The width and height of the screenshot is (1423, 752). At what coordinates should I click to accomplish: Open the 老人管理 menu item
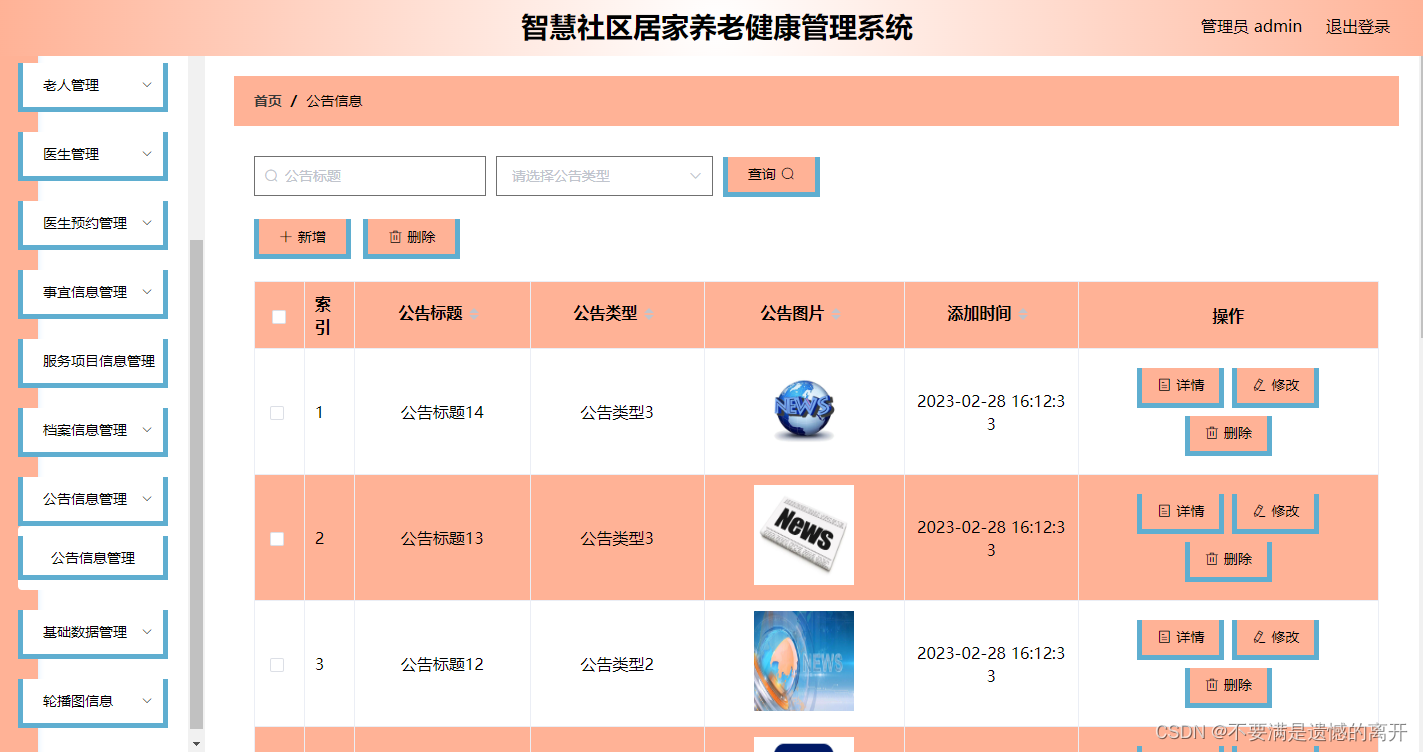[92, 85]
